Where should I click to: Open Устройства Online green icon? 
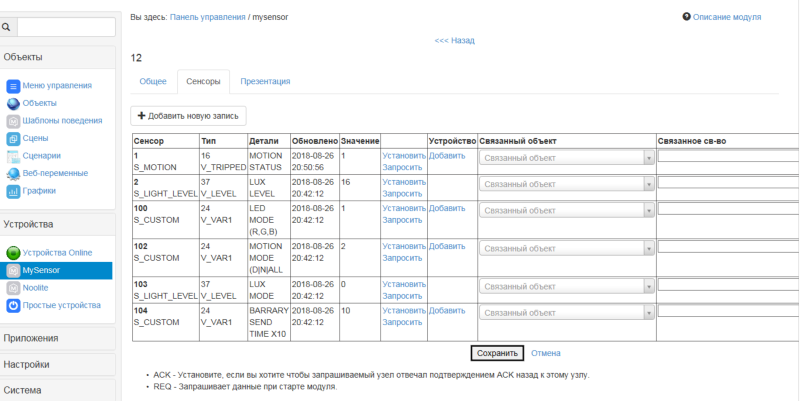point(13,253)
